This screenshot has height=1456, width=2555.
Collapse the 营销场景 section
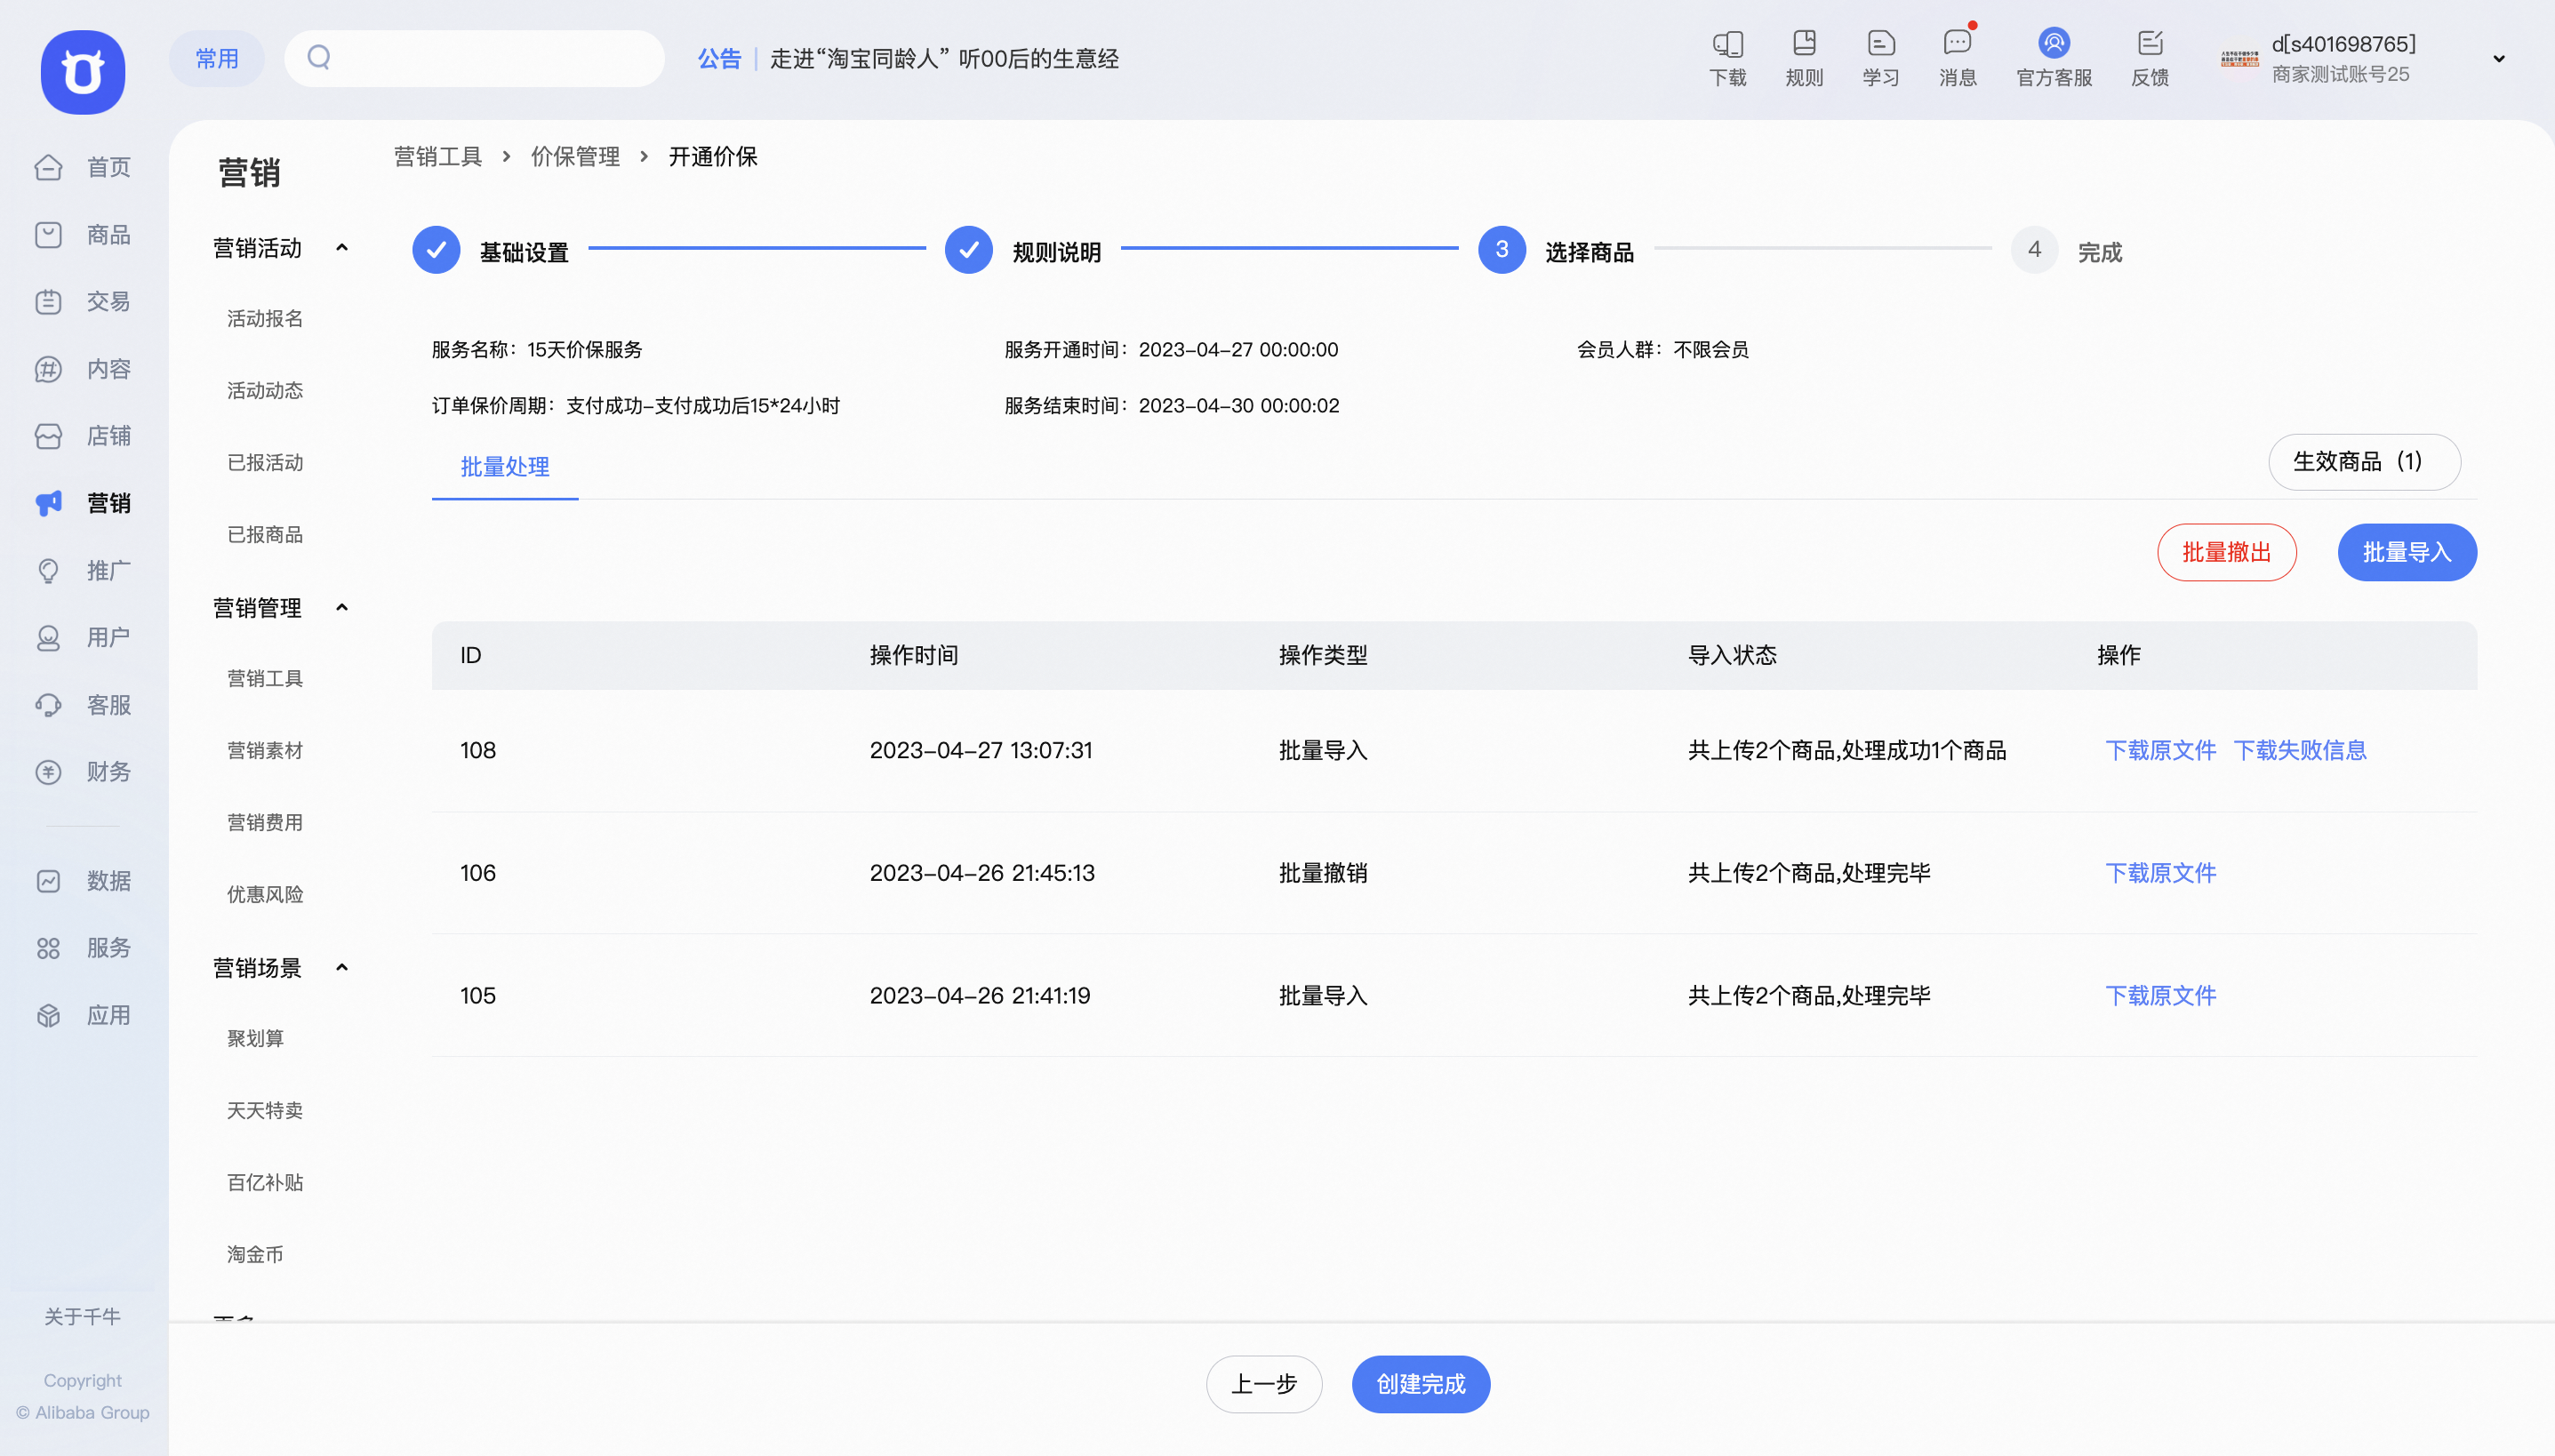[x=342, y=968]
